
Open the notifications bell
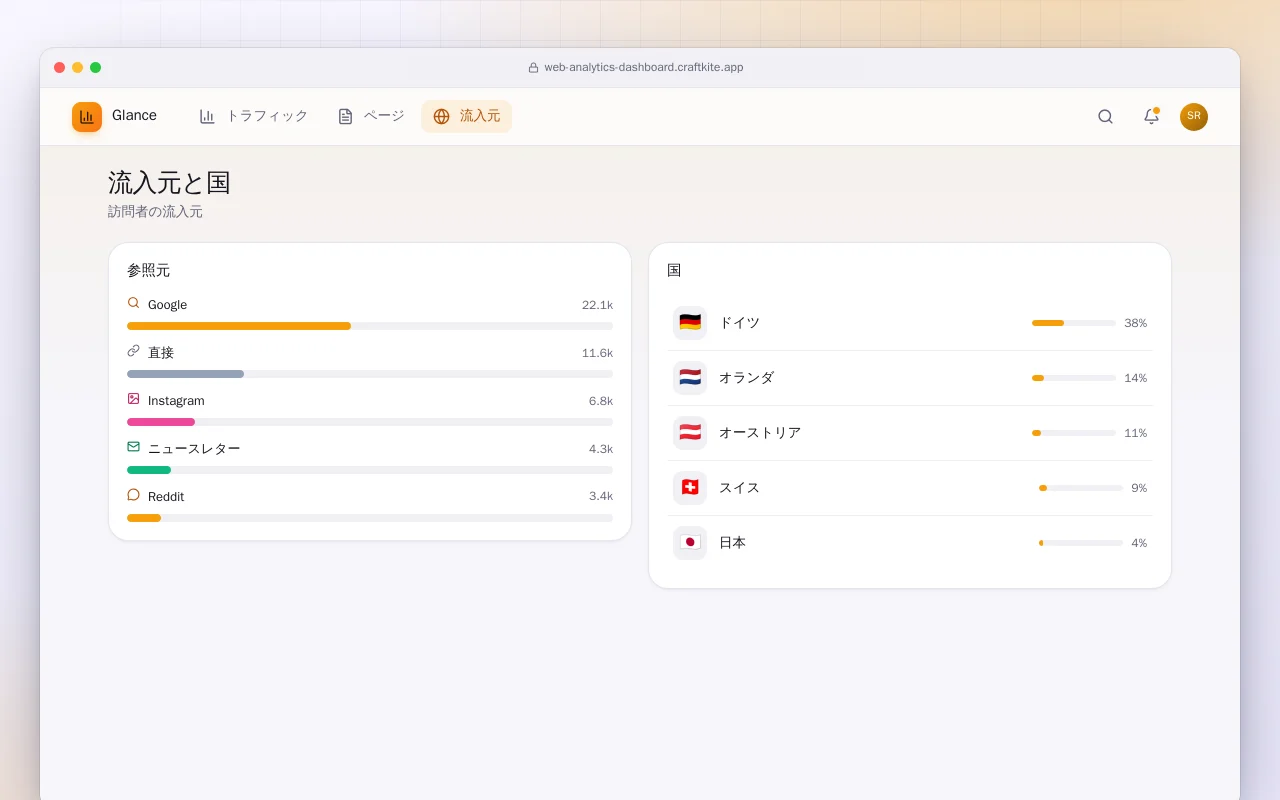1151,117
